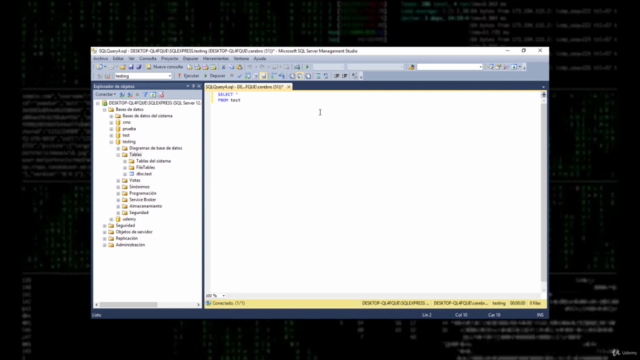Open the editor zoom percentage dropdown

coord(223,296)
